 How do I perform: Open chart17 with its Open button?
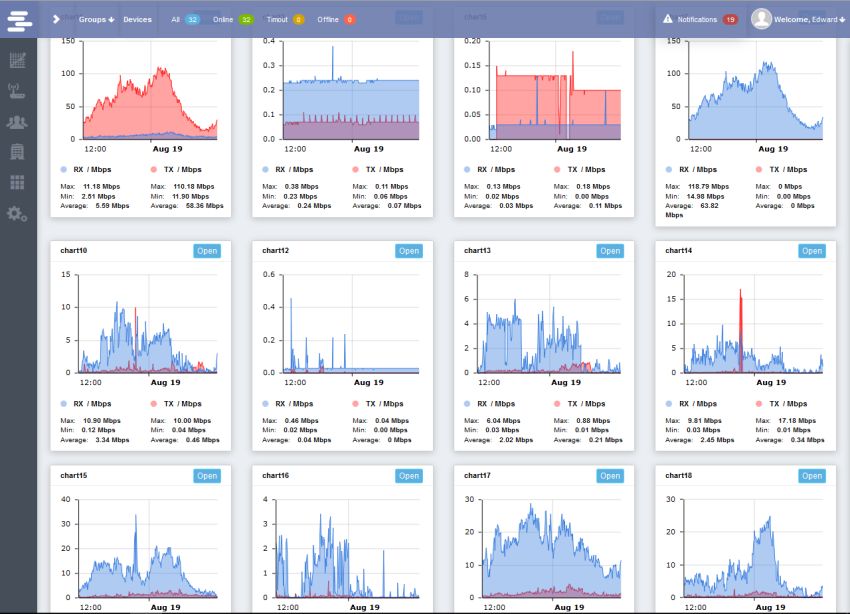point(610,476)
